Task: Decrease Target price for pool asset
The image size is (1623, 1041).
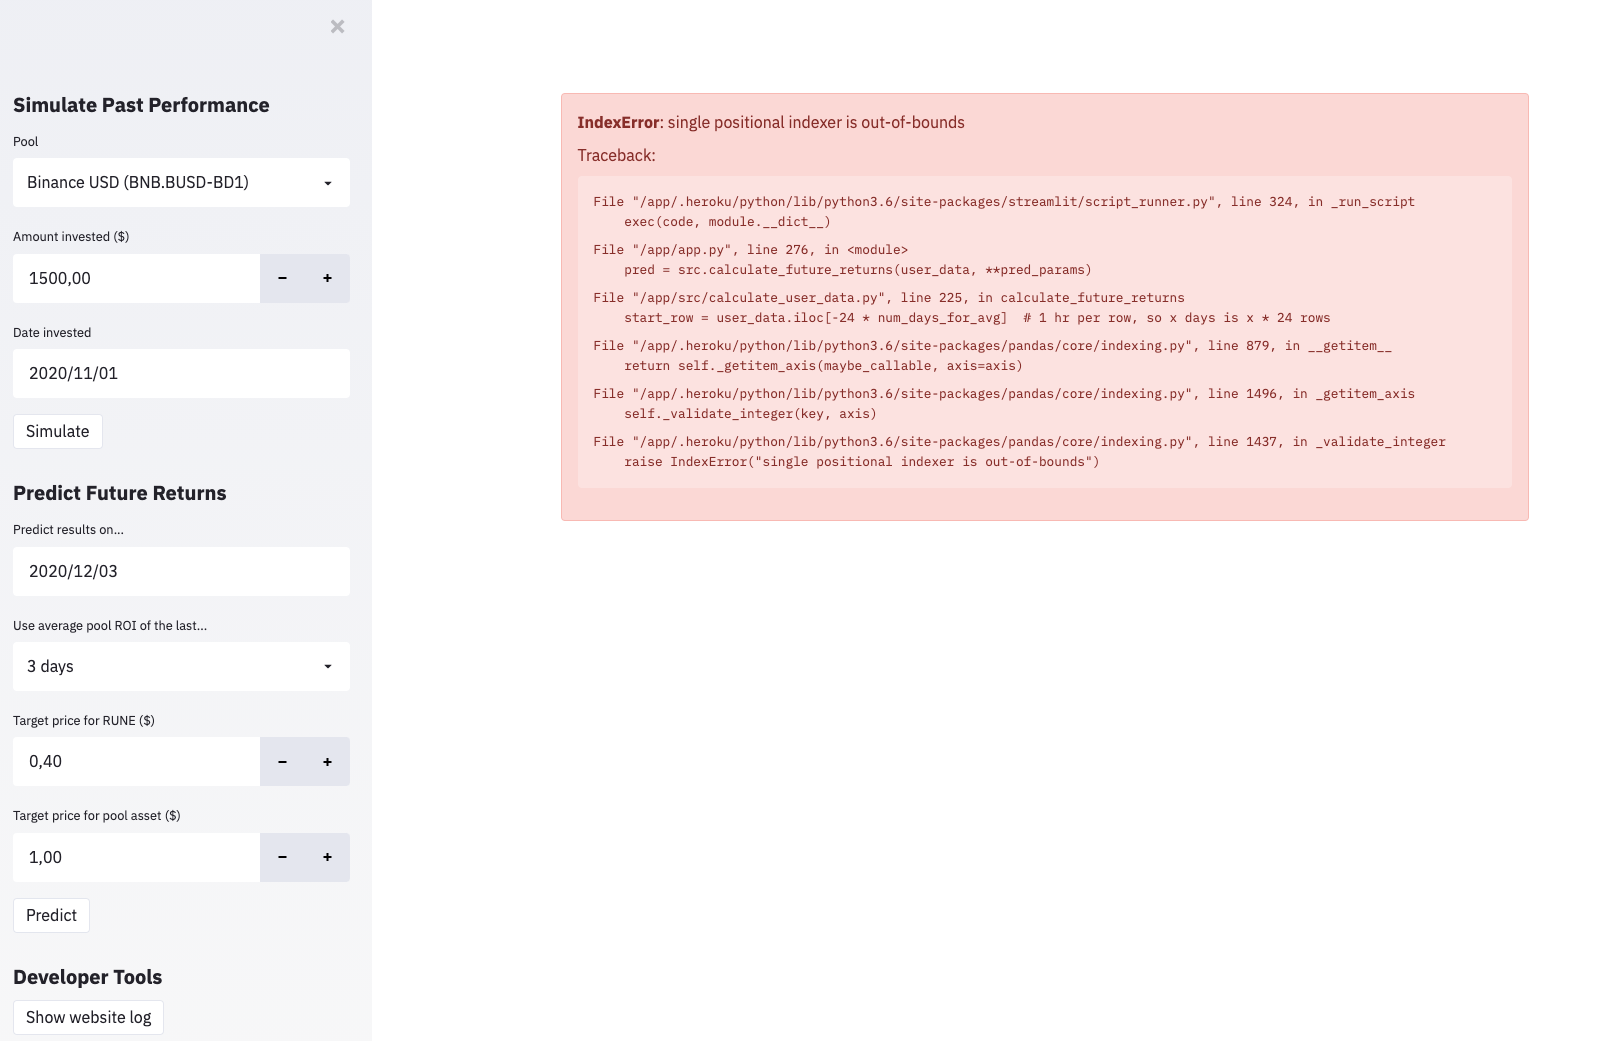Action: point(282,857)
